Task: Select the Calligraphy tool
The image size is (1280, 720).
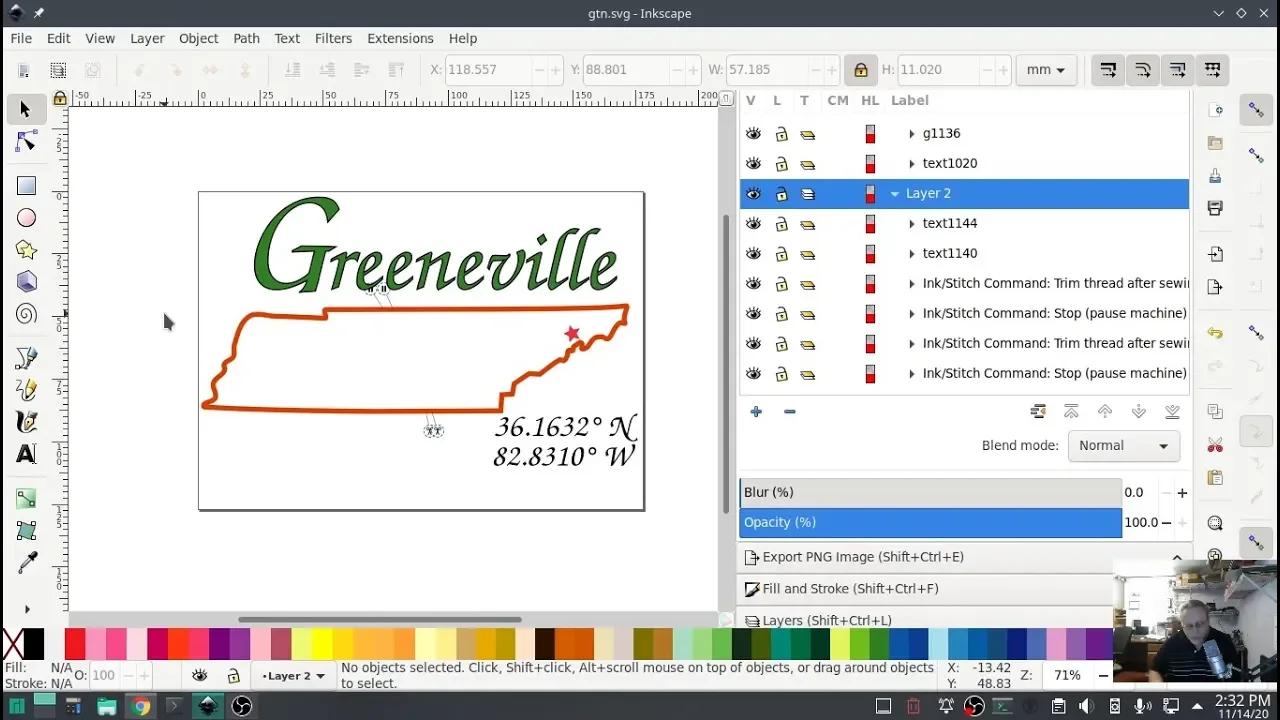Action: point(27,421)
